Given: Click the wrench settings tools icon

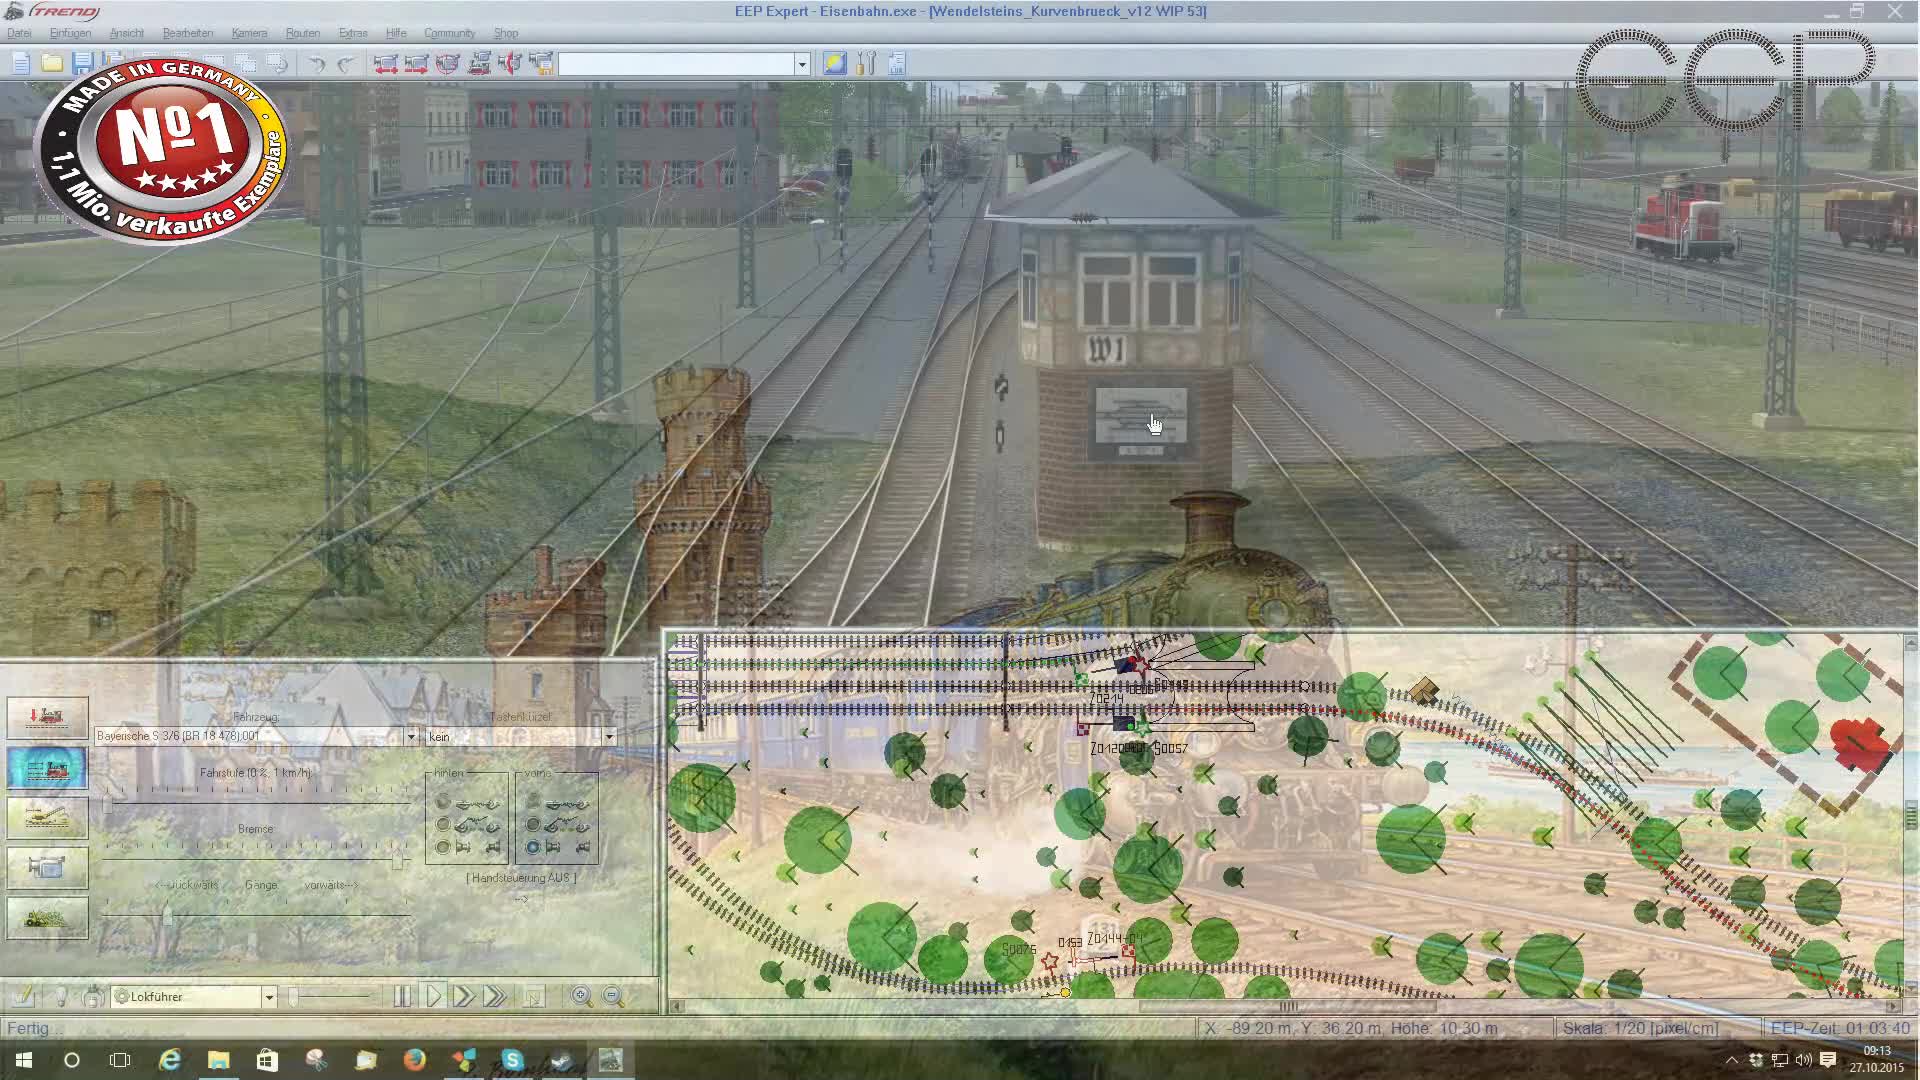Looking at the screenshot, I should click(x=866, y=64).
